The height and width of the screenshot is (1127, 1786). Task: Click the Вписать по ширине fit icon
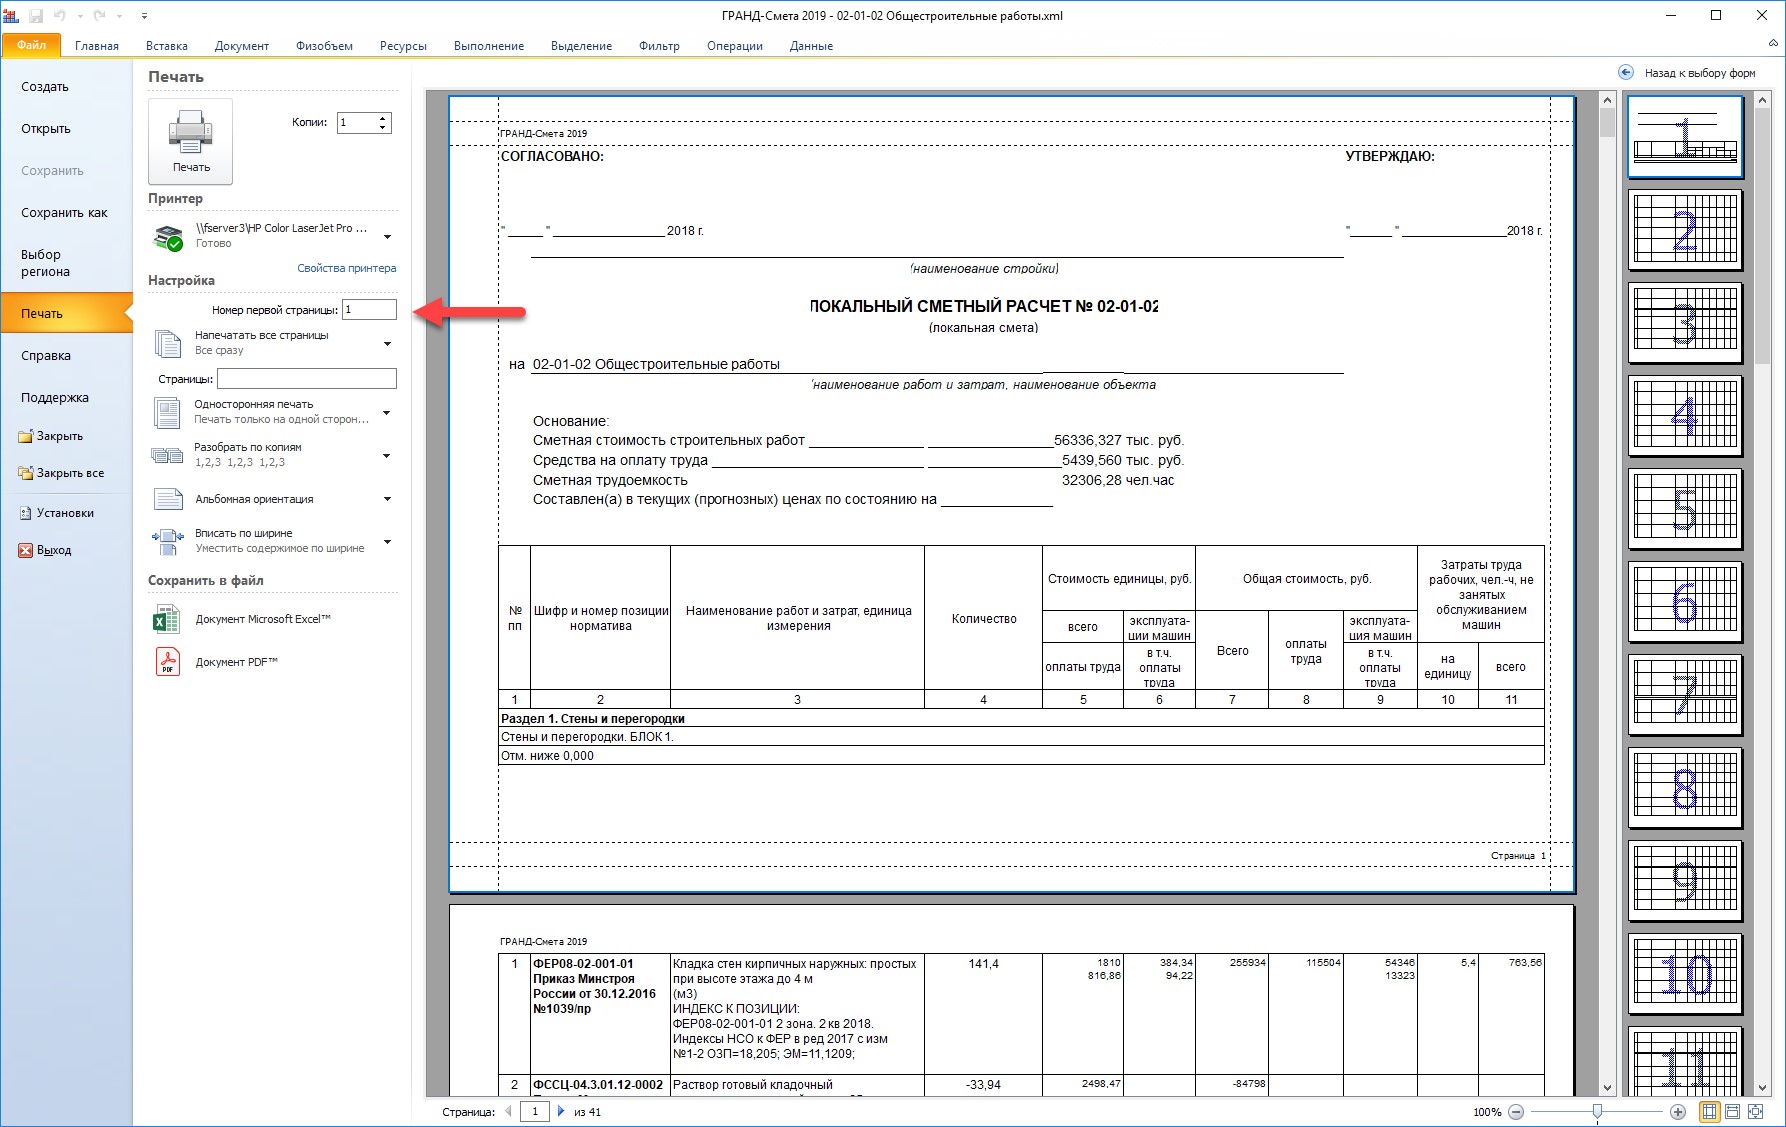click(168, 541)
